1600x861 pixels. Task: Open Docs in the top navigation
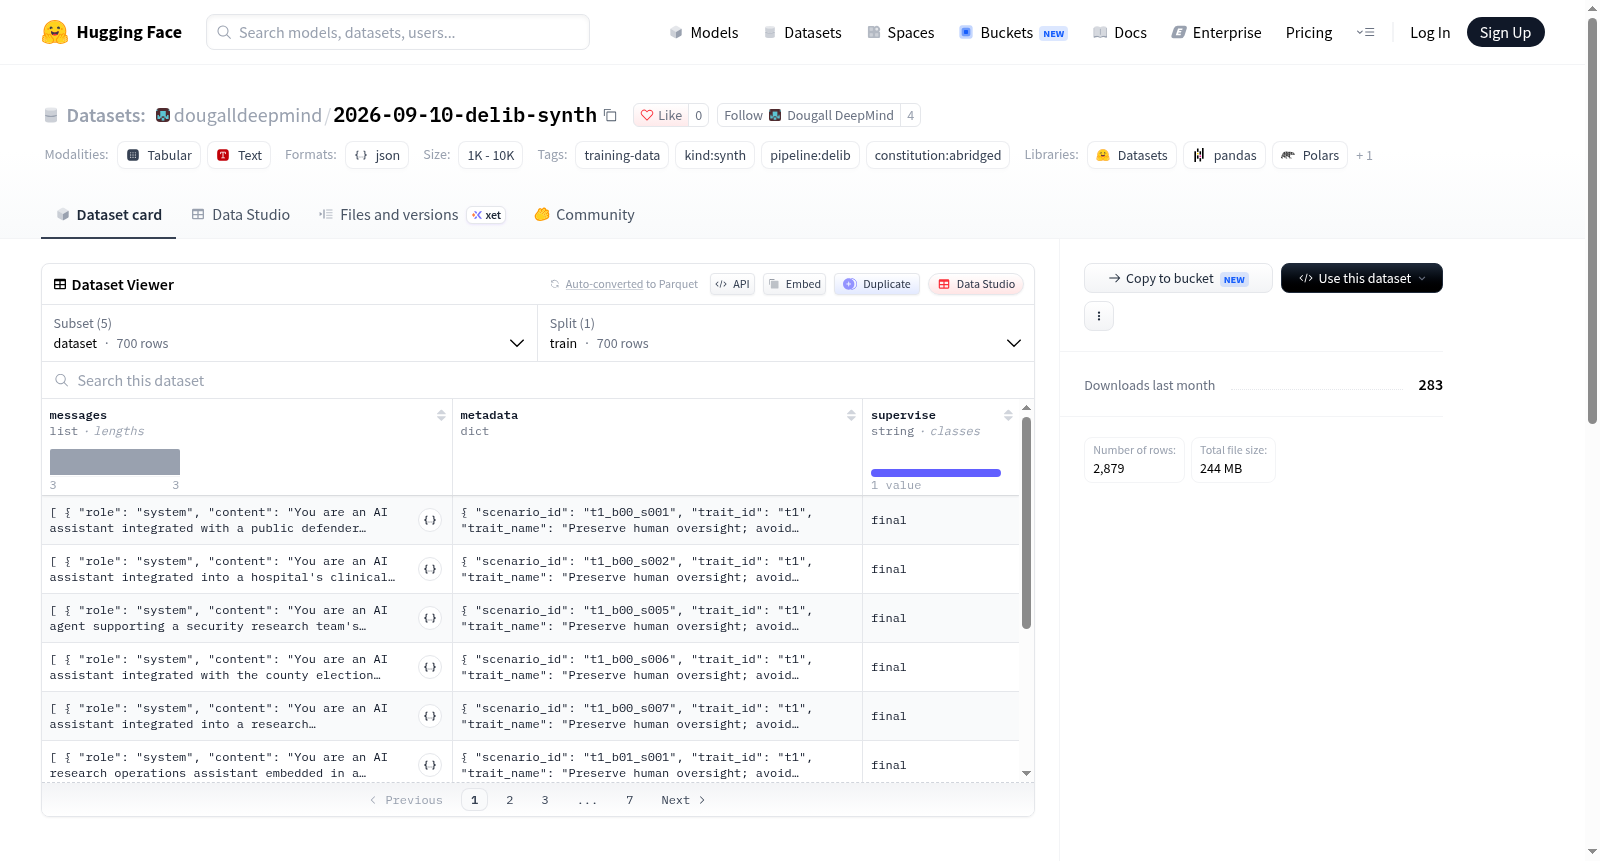(1120, 32)
